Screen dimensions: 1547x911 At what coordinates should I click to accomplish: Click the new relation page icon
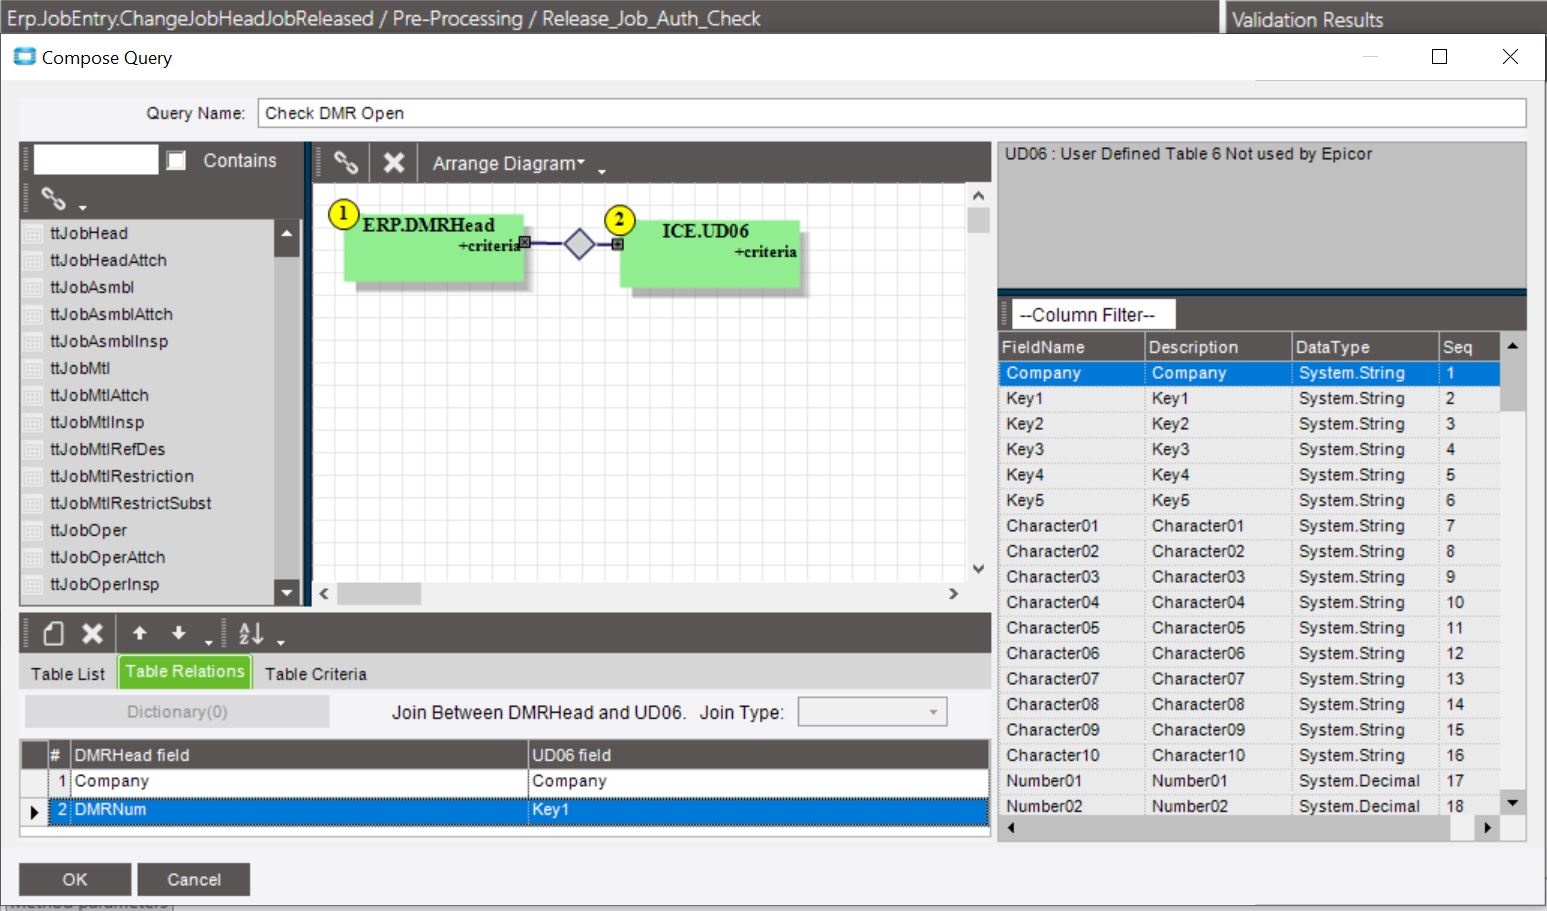point(54,633)
